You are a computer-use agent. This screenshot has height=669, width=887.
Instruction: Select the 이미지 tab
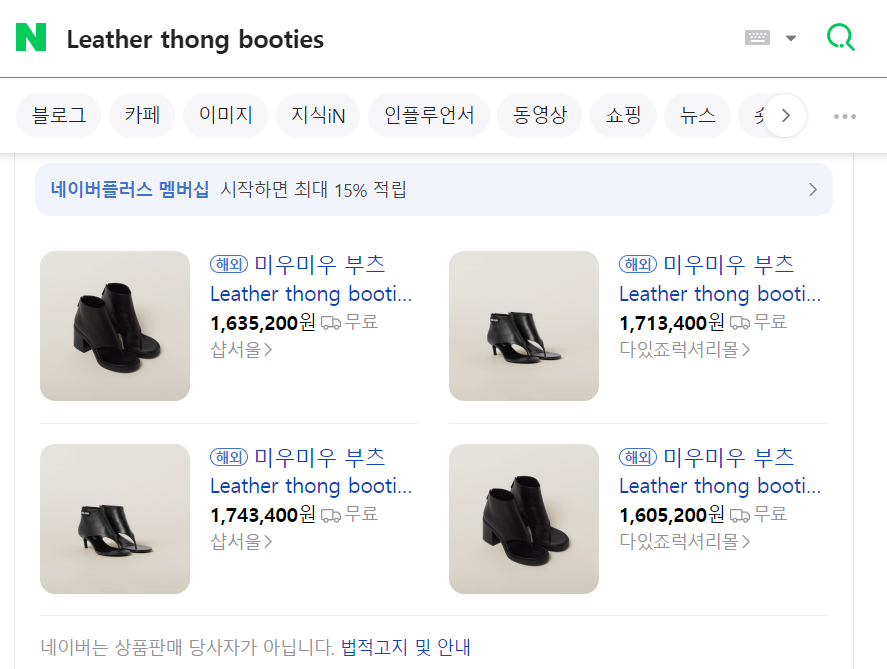point(226,115)
